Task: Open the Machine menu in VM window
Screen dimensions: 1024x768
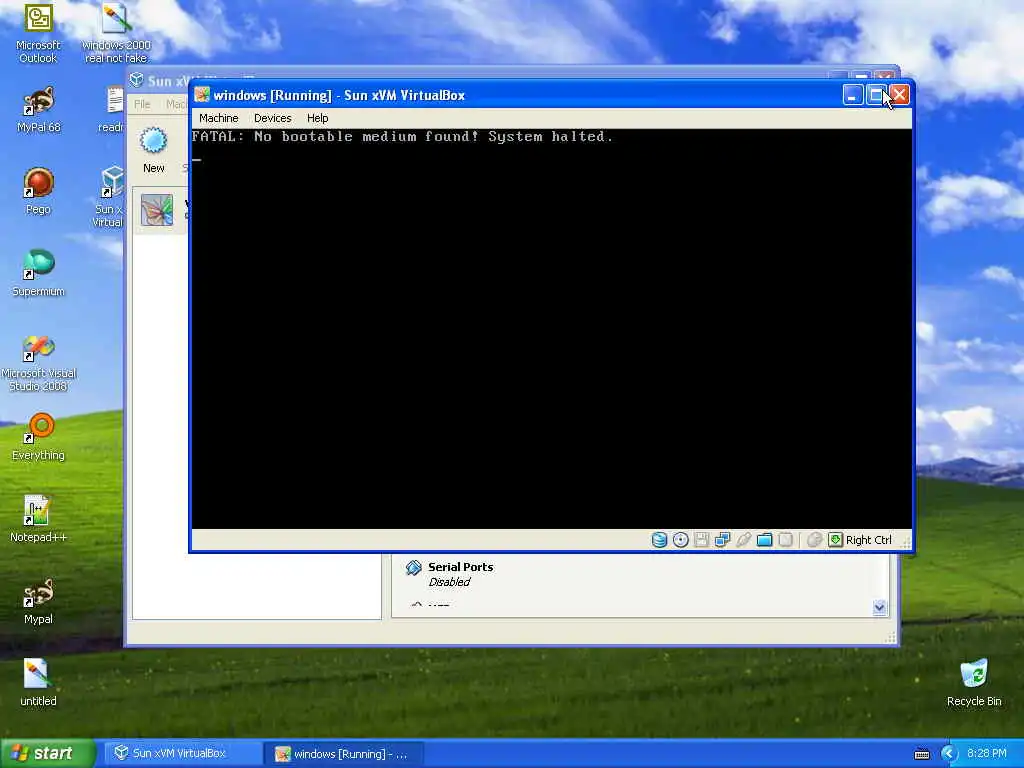Action: (219, 118)
